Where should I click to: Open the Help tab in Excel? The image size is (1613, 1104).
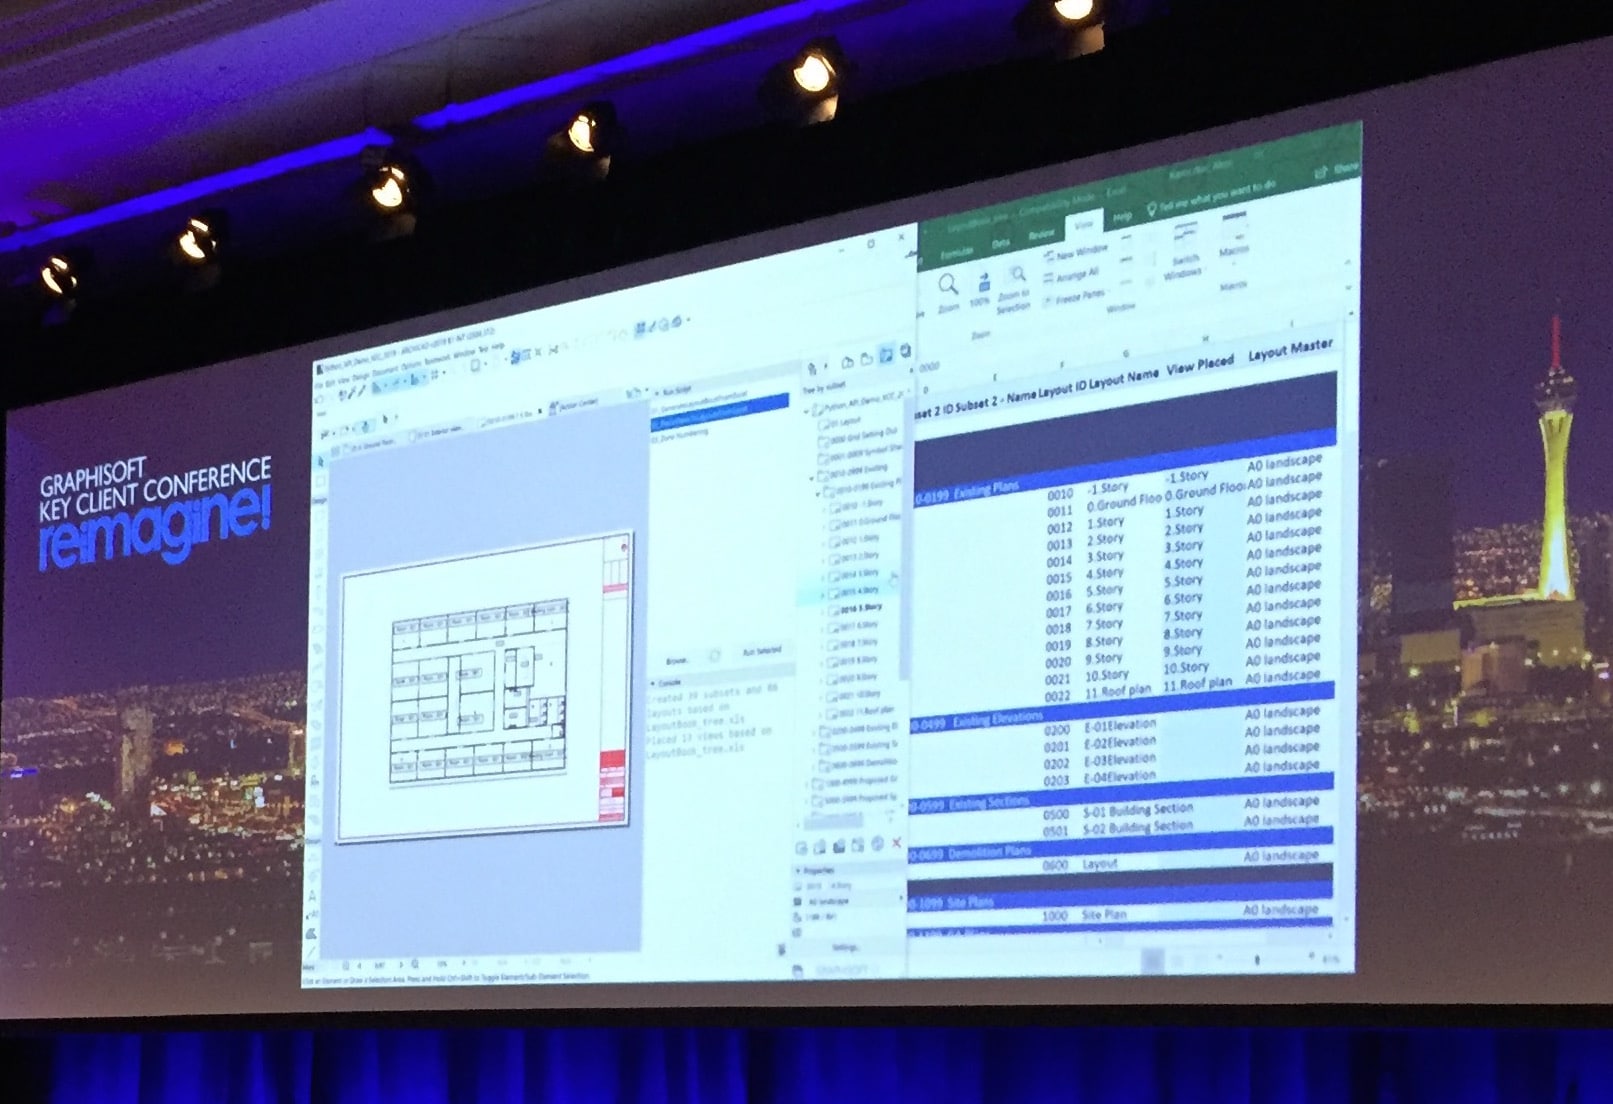click(x=1122, y=216)
